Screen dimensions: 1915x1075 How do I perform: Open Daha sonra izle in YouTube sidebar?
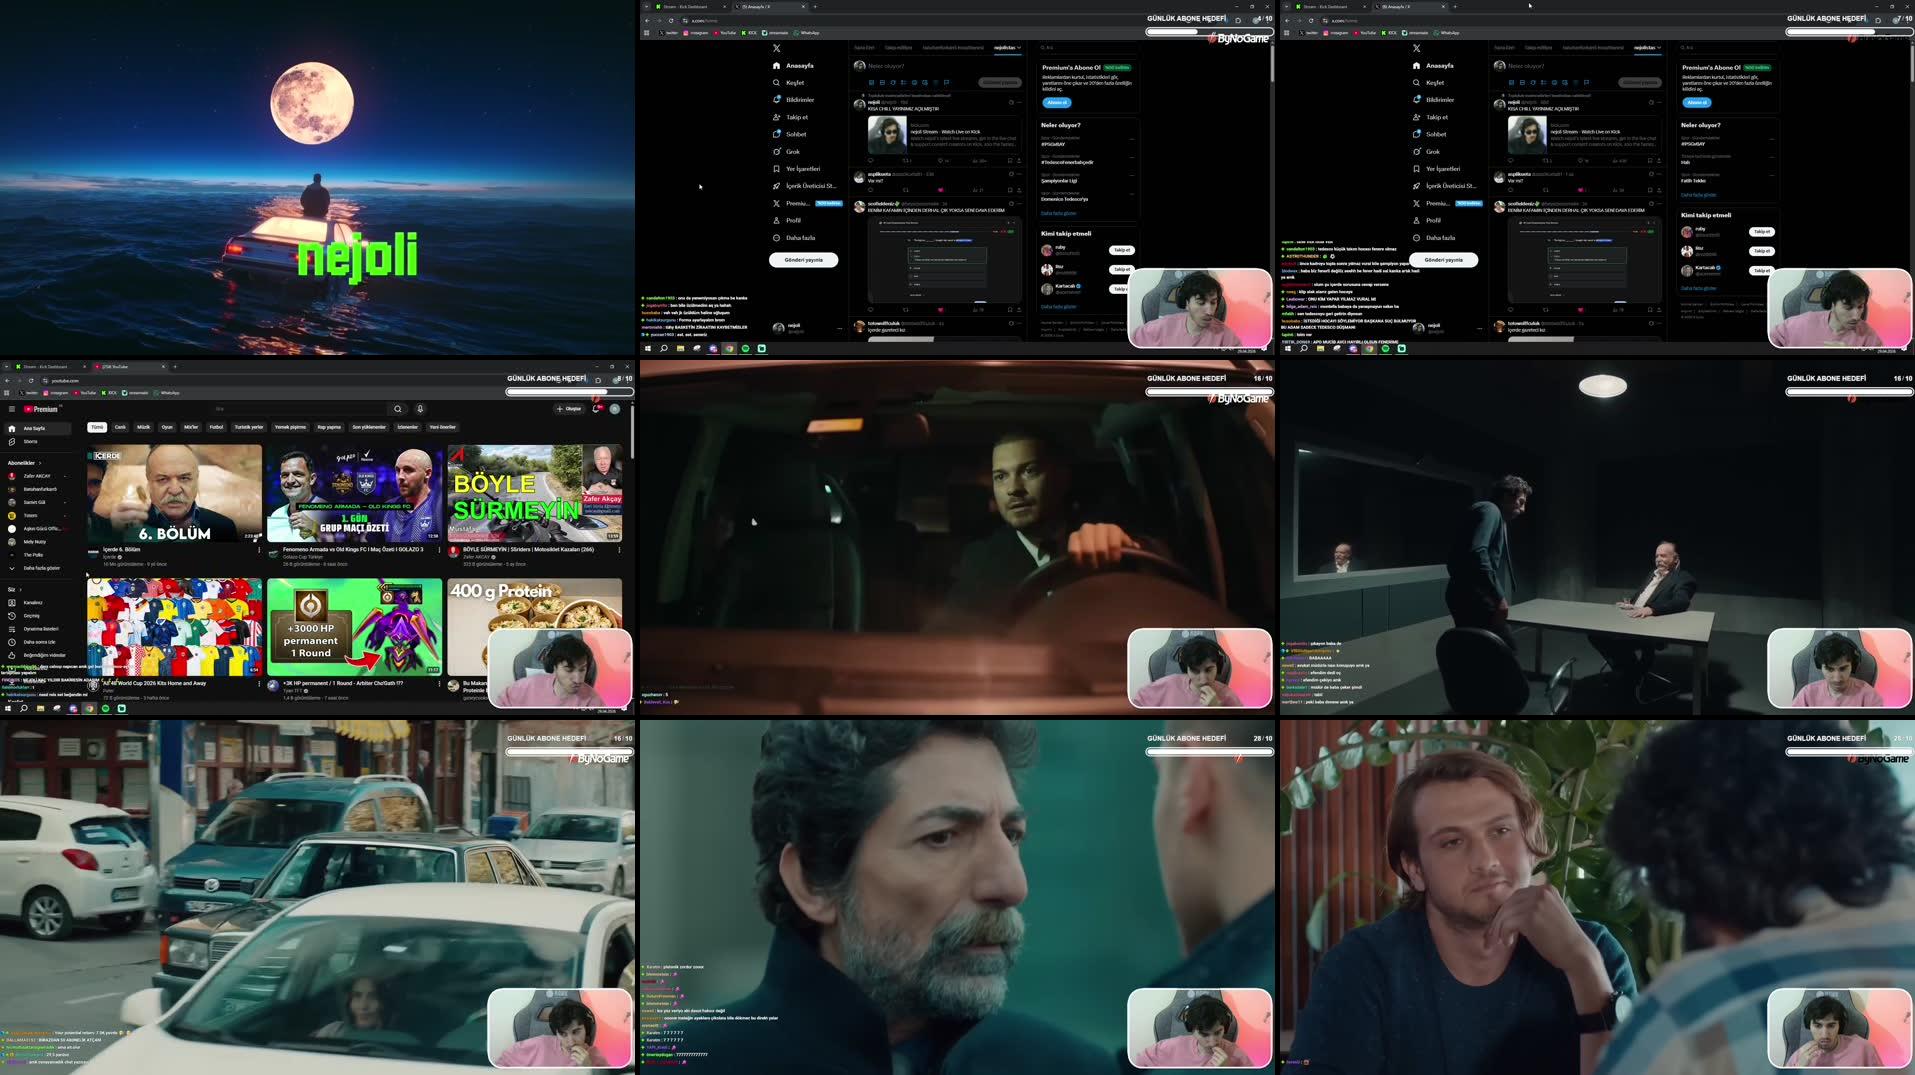click(38, 642)
